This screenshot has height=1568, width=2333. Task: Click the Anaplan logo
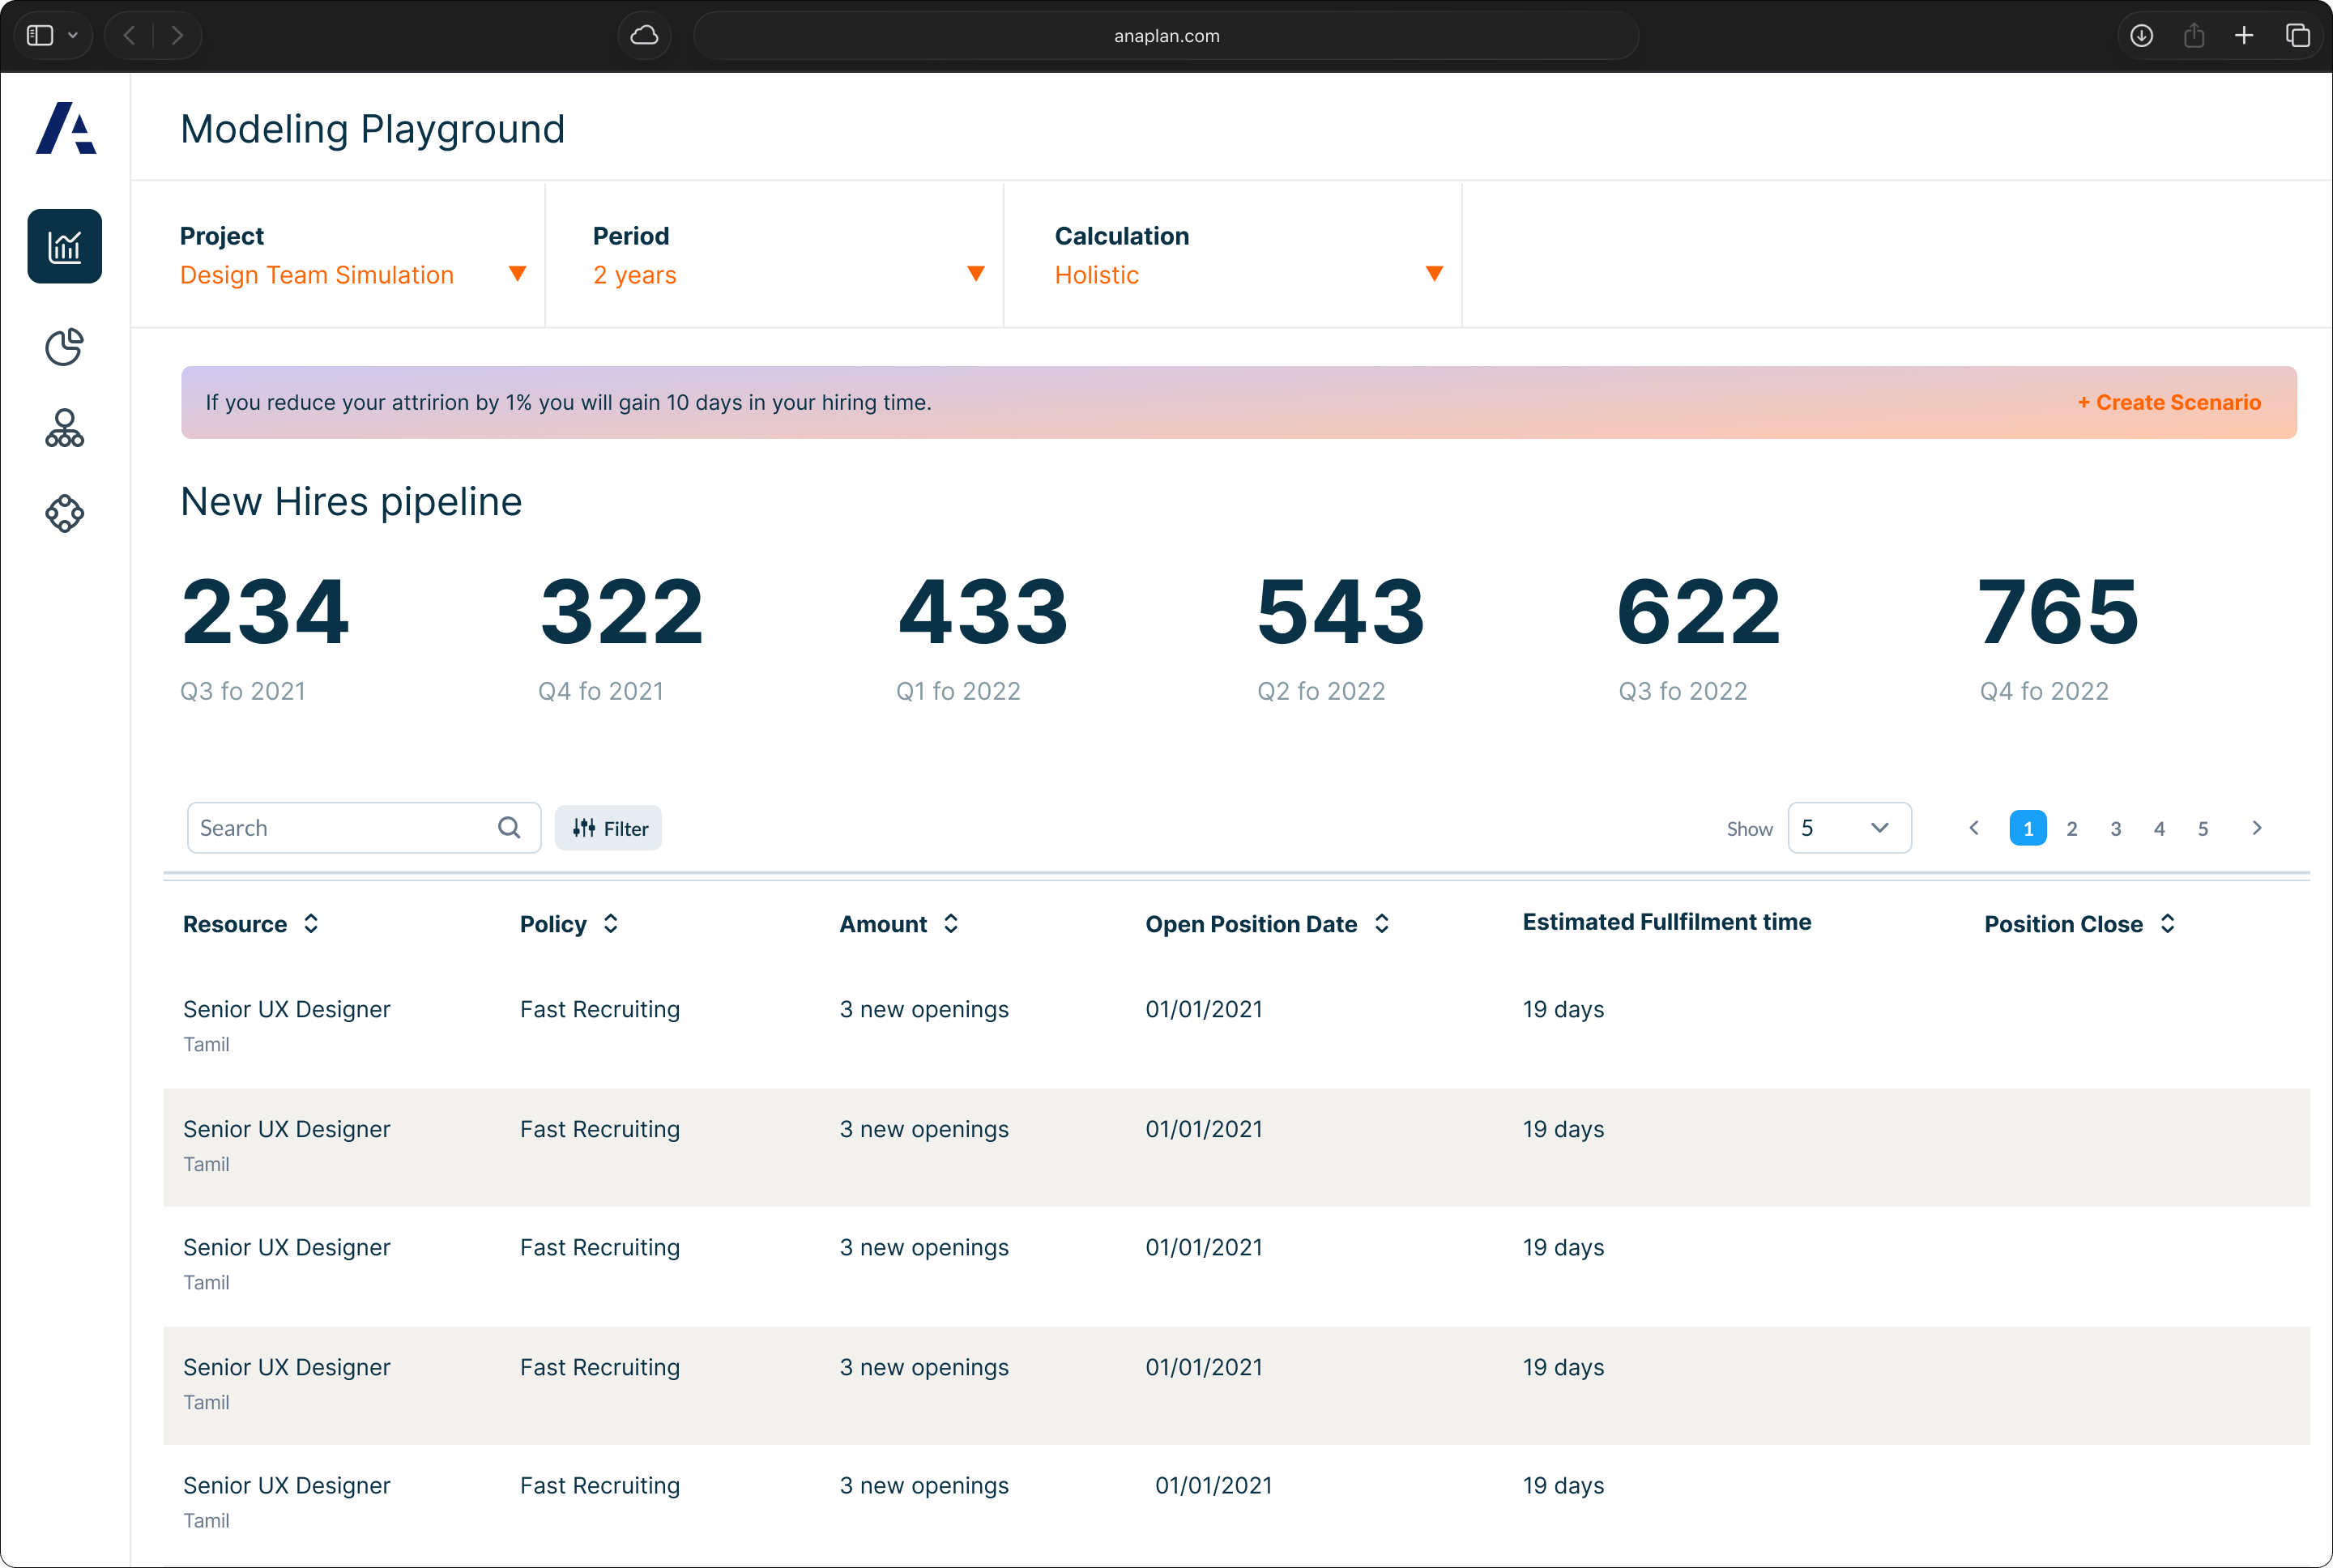click(66, 128)
